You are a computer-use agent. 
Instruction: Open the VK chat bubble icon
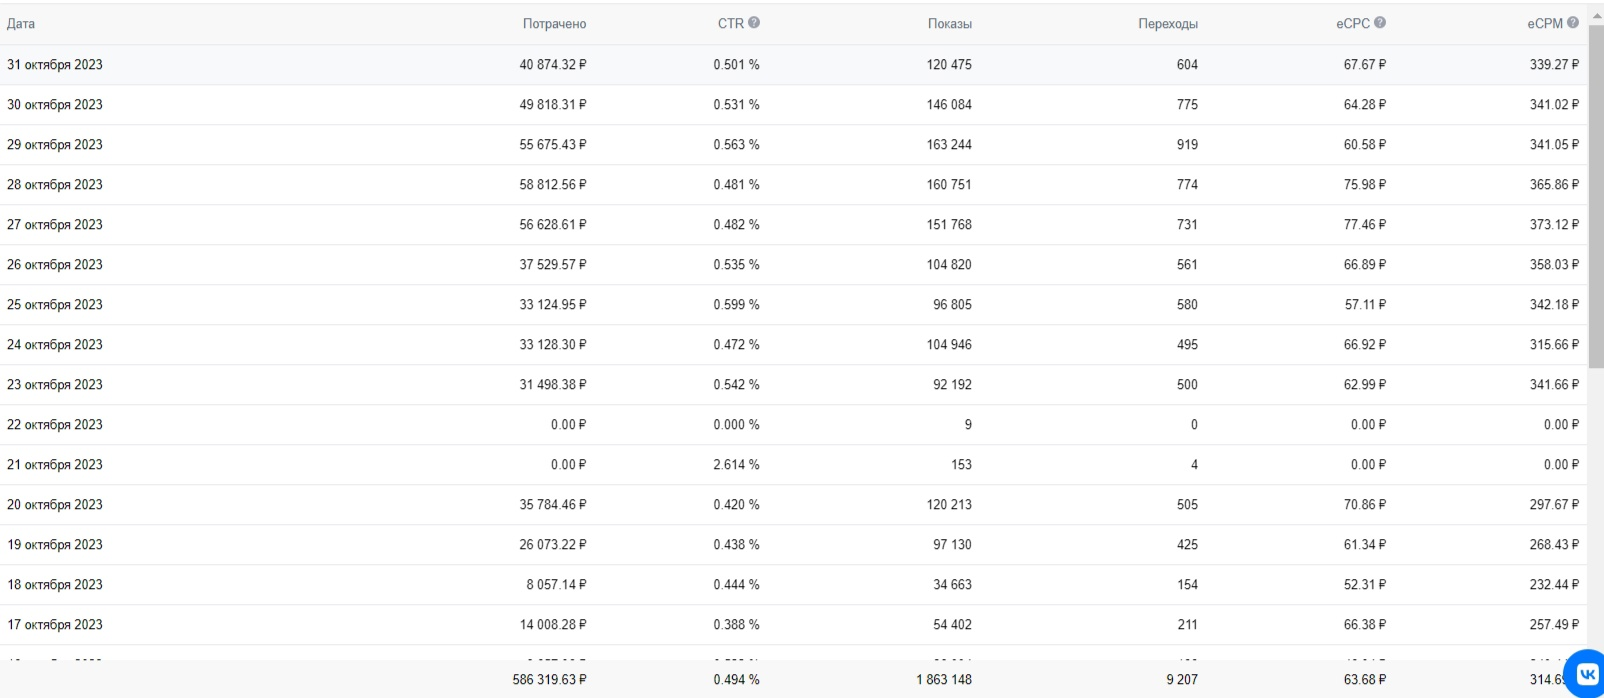pos(1586,673)
